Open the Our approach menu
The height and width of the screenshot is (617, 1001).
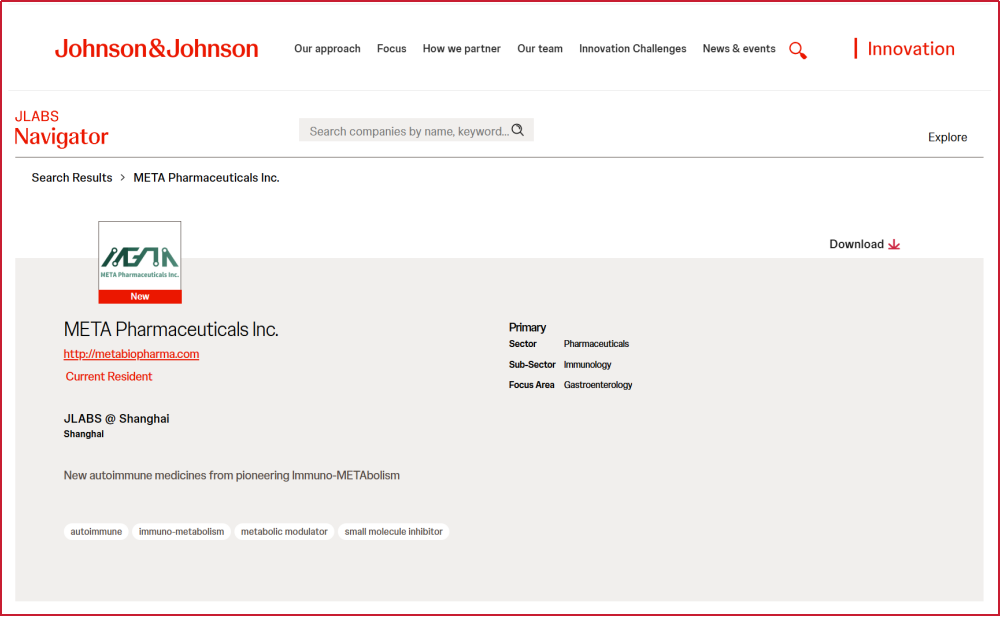pyautogui.click(x=327, y=49)
